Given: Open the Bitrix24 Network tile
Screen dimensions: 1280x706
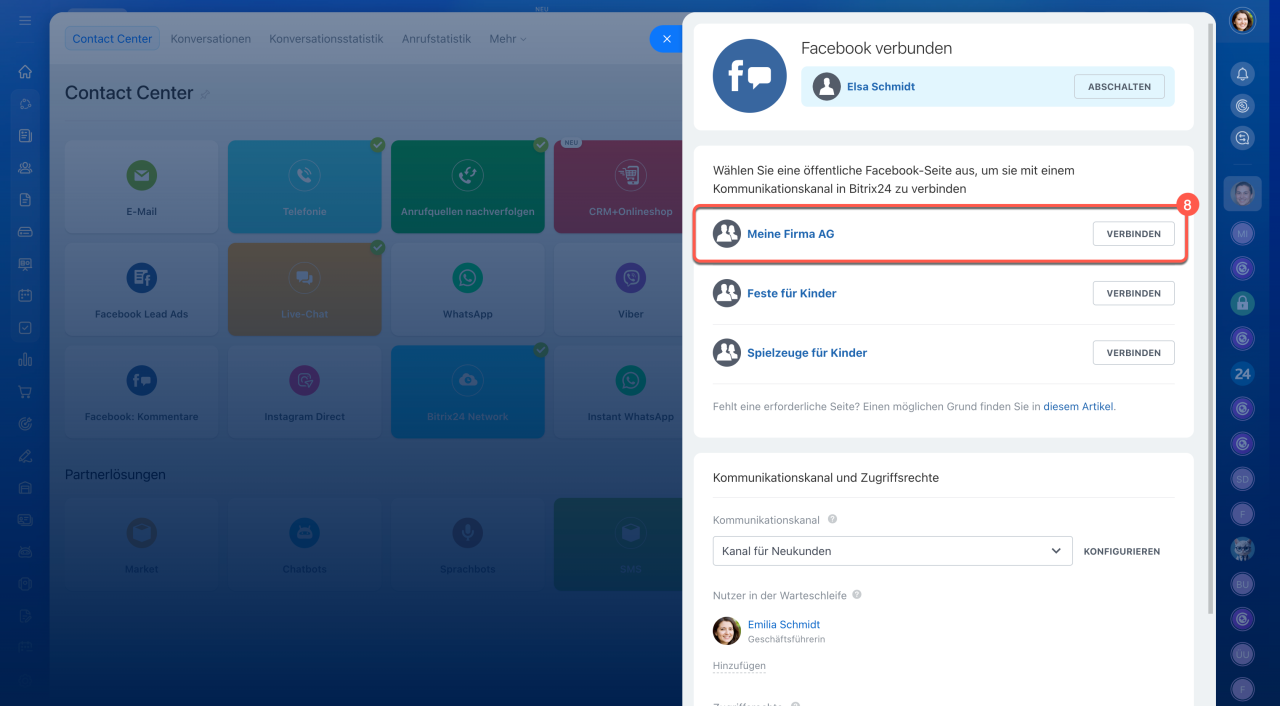Looking at the screenshot, I should [x=467, y=392].
